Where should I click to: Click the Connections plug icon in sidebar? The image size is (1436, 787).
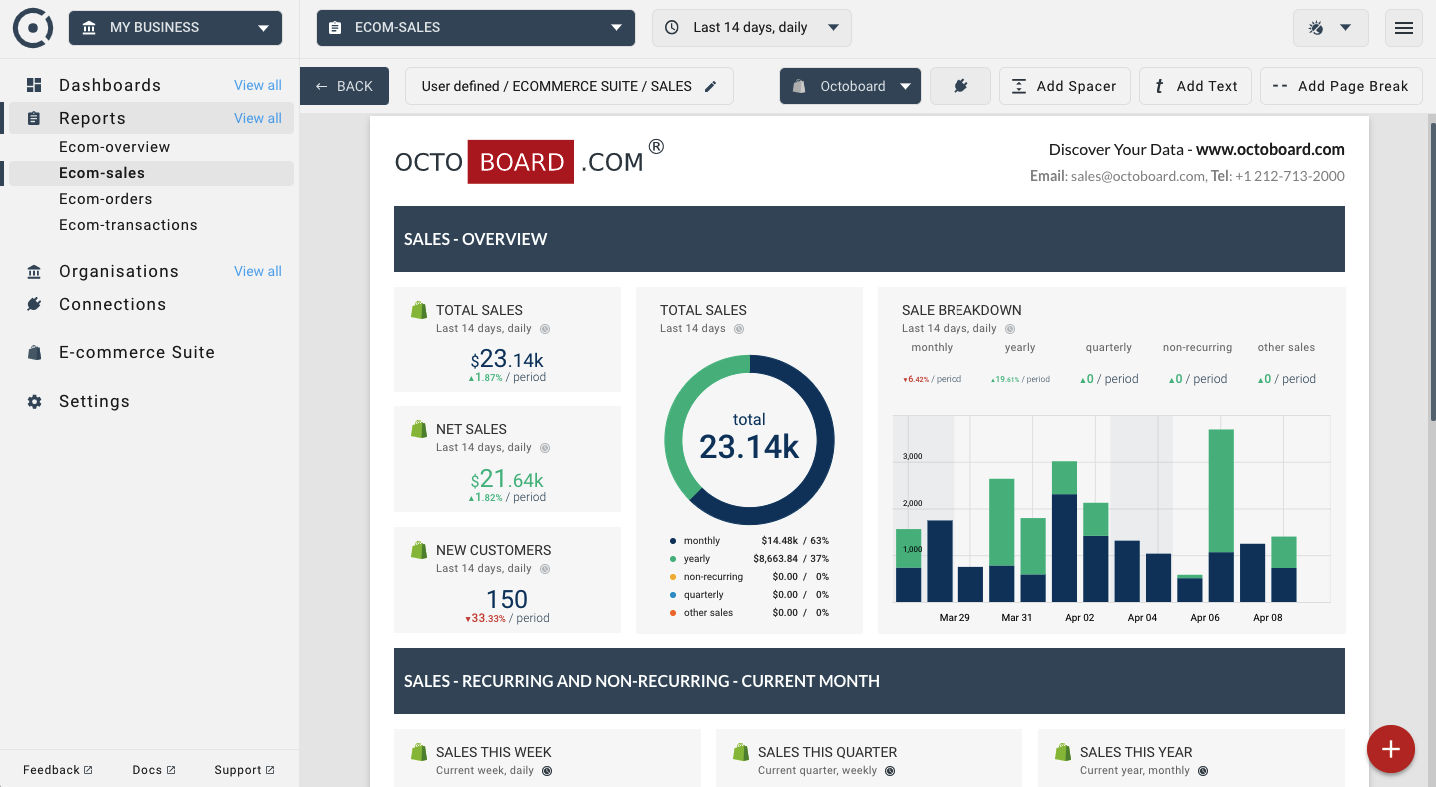click(34, 304)
